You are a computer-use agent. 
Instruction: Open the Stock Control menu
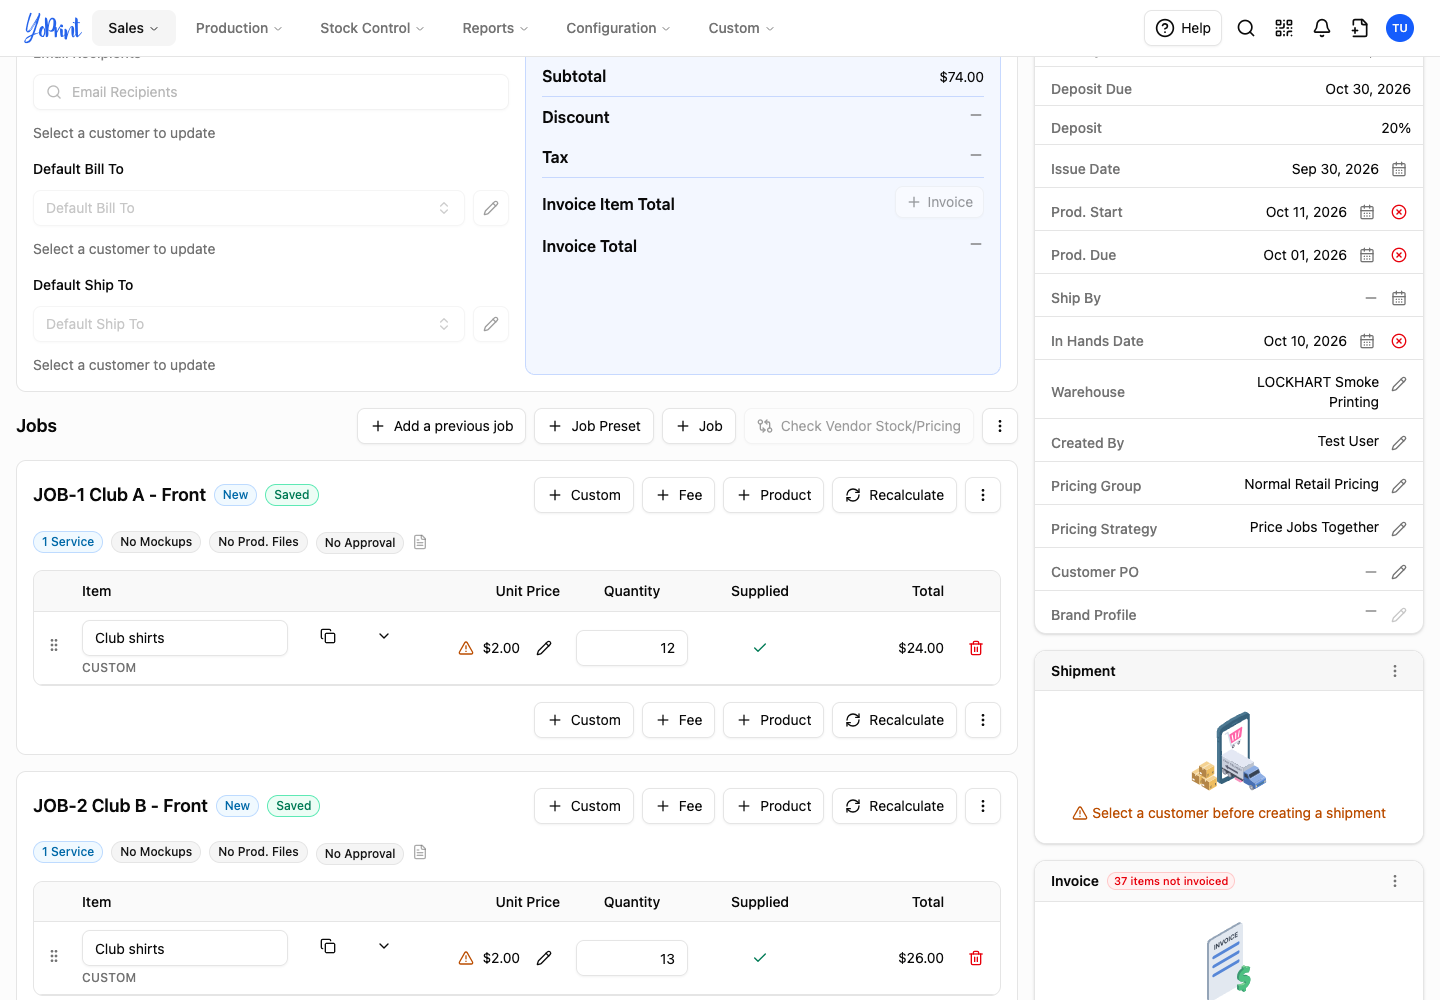[372, 28]
